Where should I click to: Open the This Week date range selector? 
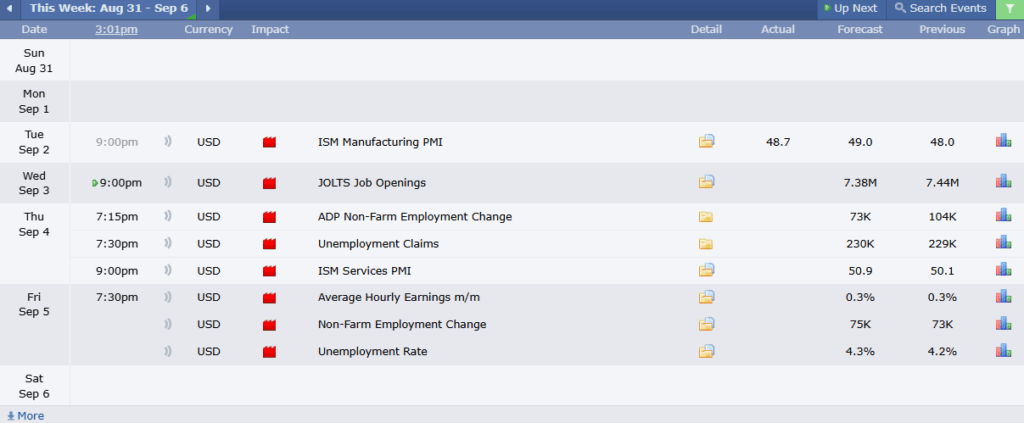point(109,8)
